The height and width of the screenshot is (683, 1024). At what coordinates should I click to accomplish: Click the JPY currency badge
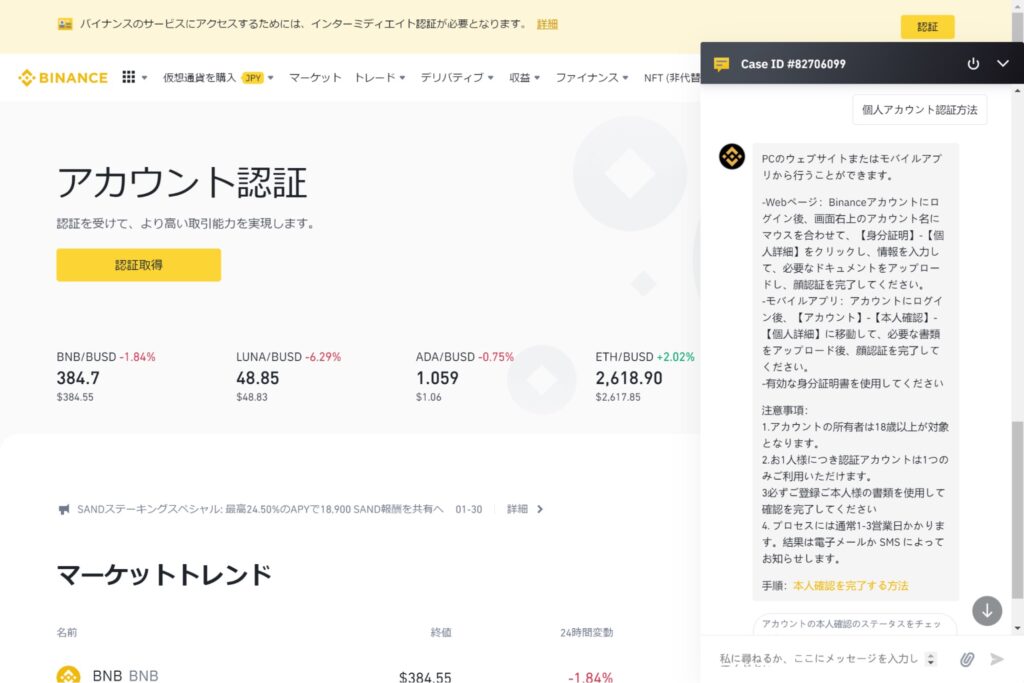pos(252,78)
